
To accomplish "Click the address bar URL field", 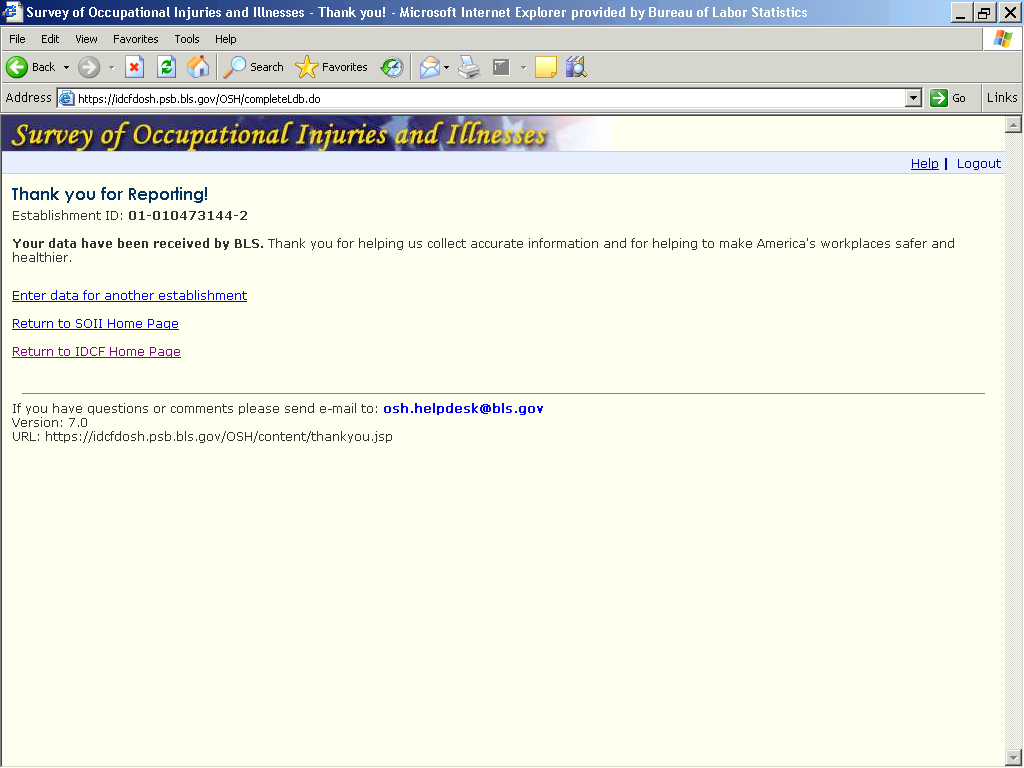I will point(480,98).
